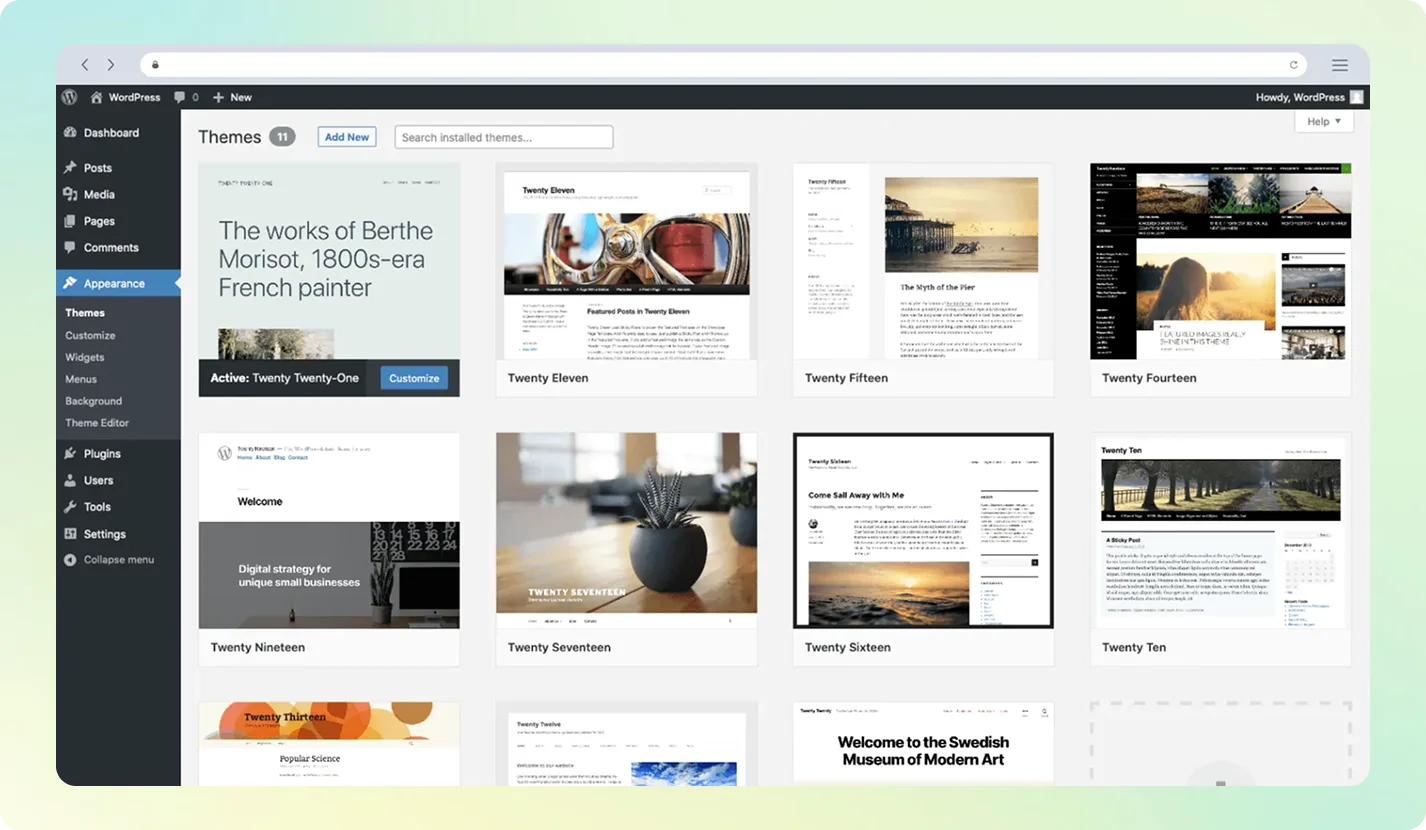The width and height of the screenshot is (1426, 830).
Task: Select the Twenty Fourteen theme thumbnail
Action: click(x=1220, y=261)
